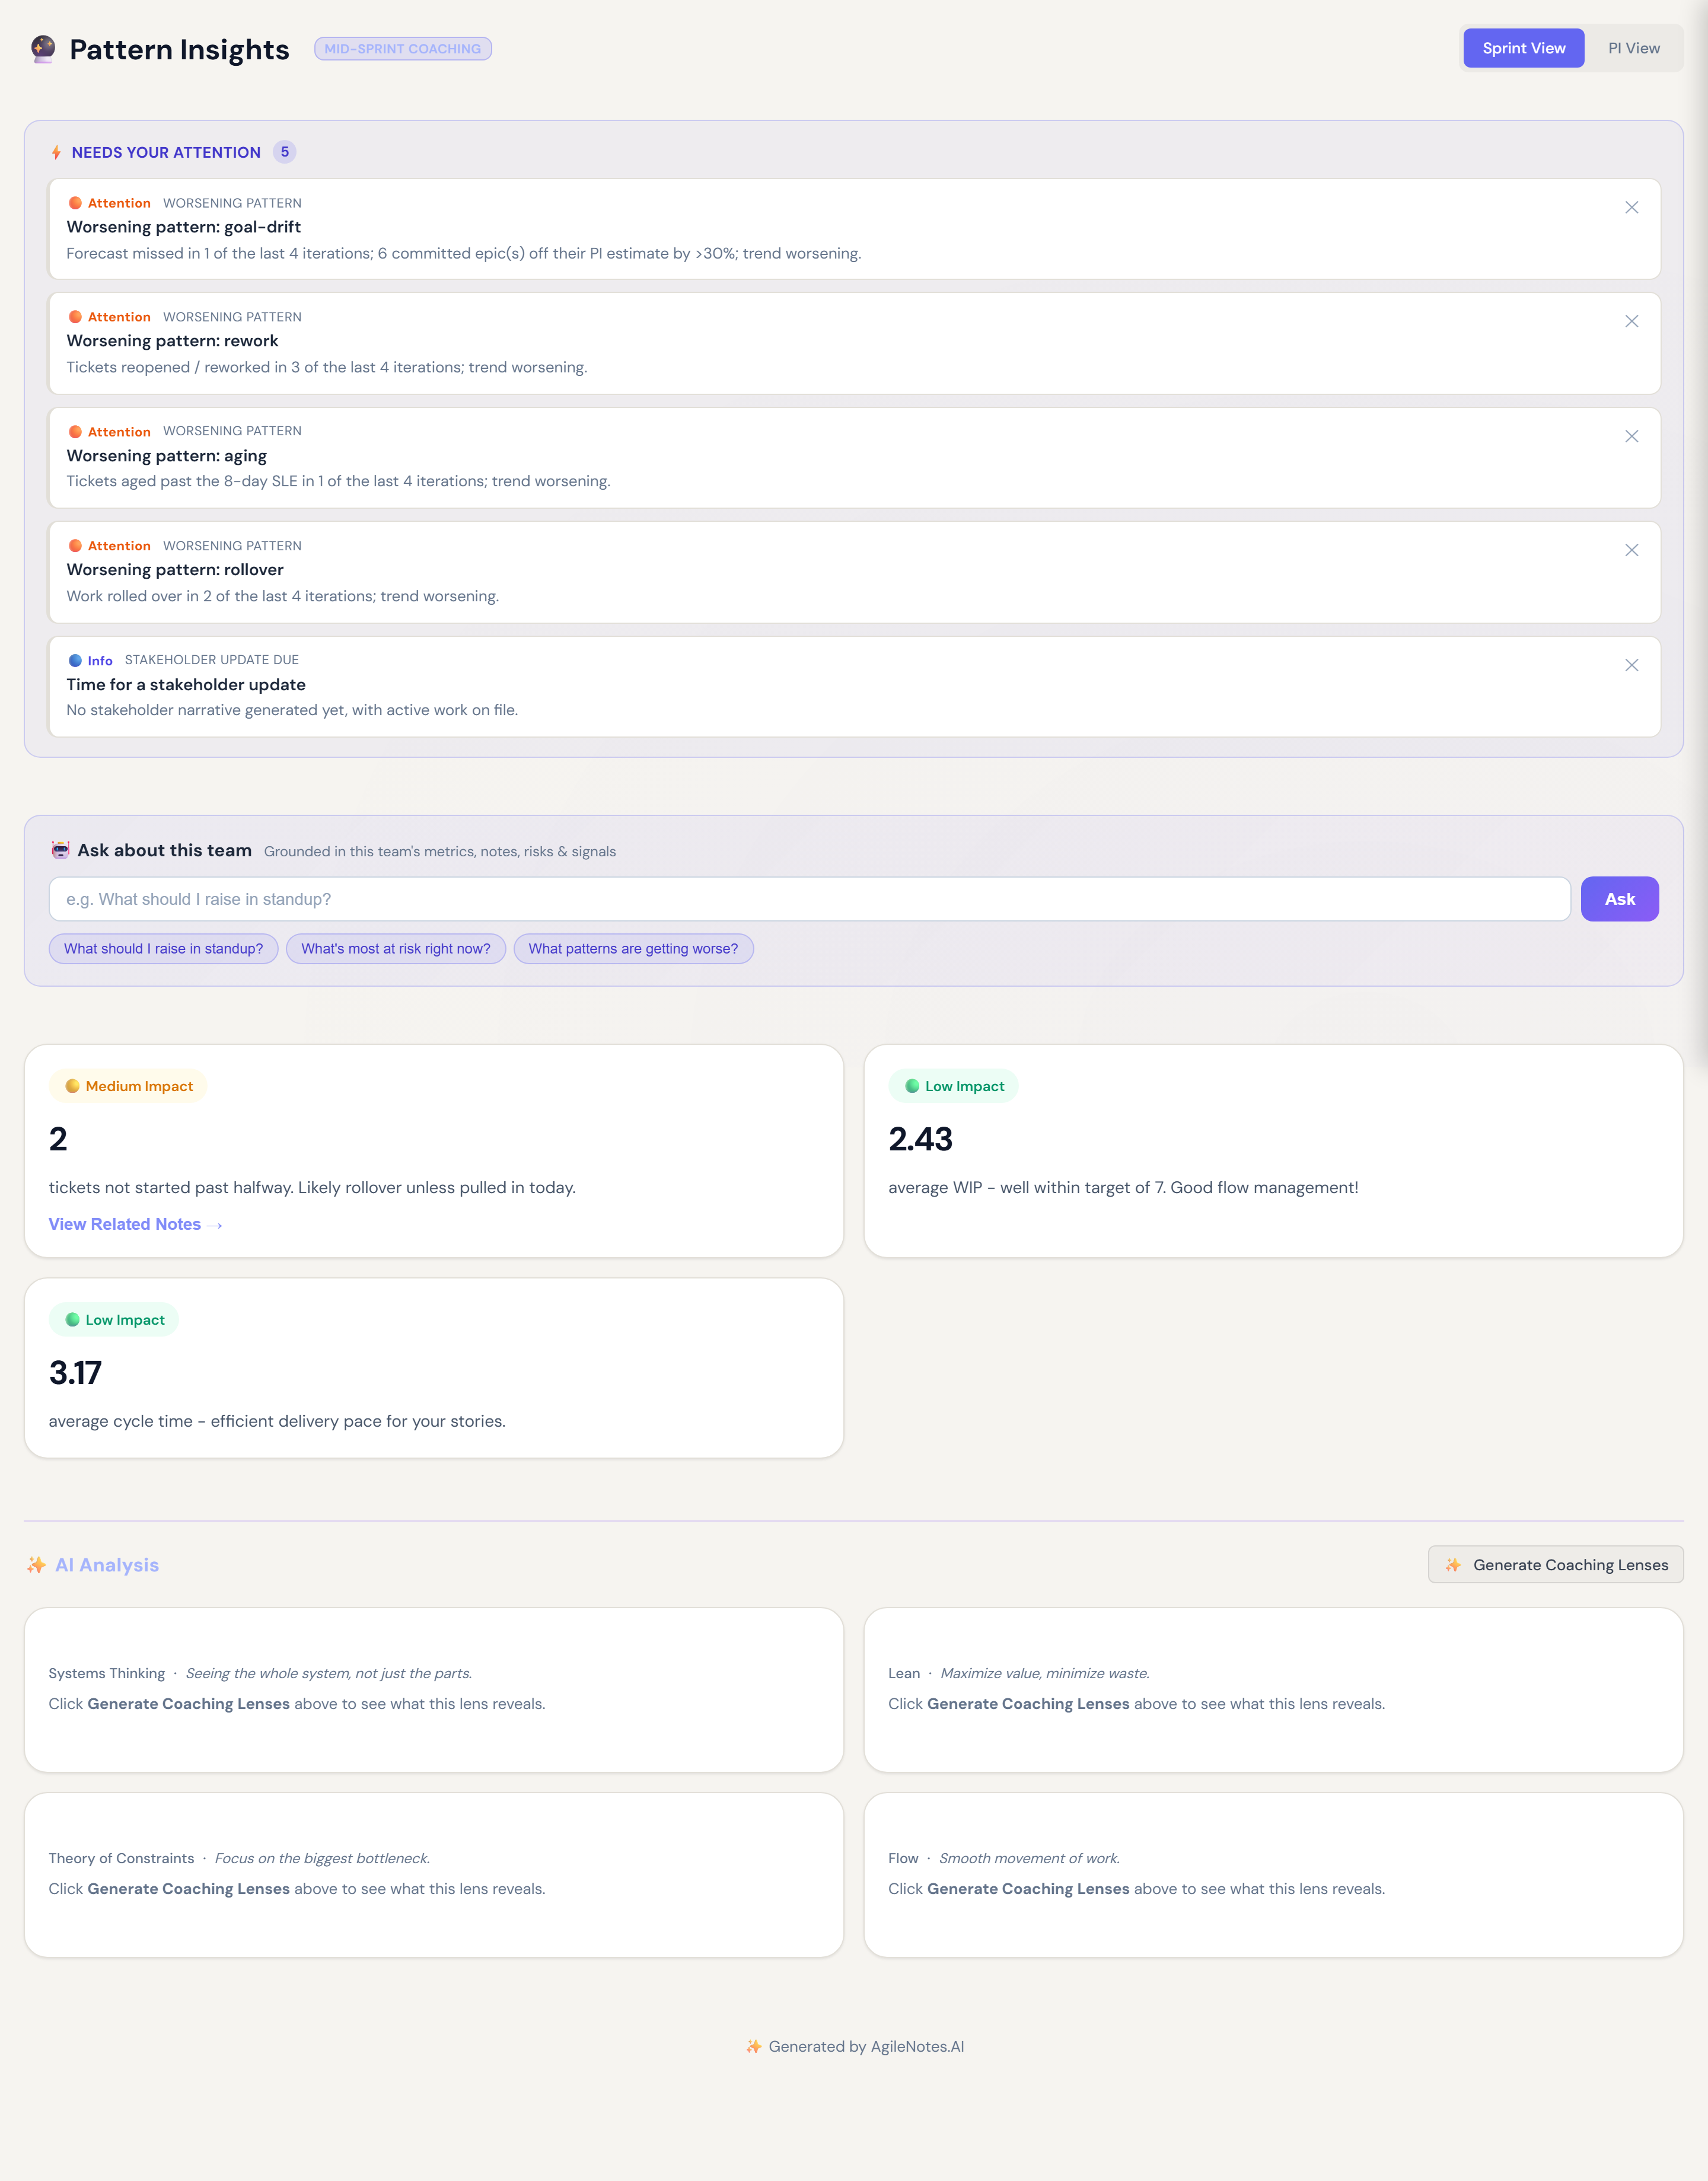Dismiss the aging pattern alert

tap(1631, 436)
